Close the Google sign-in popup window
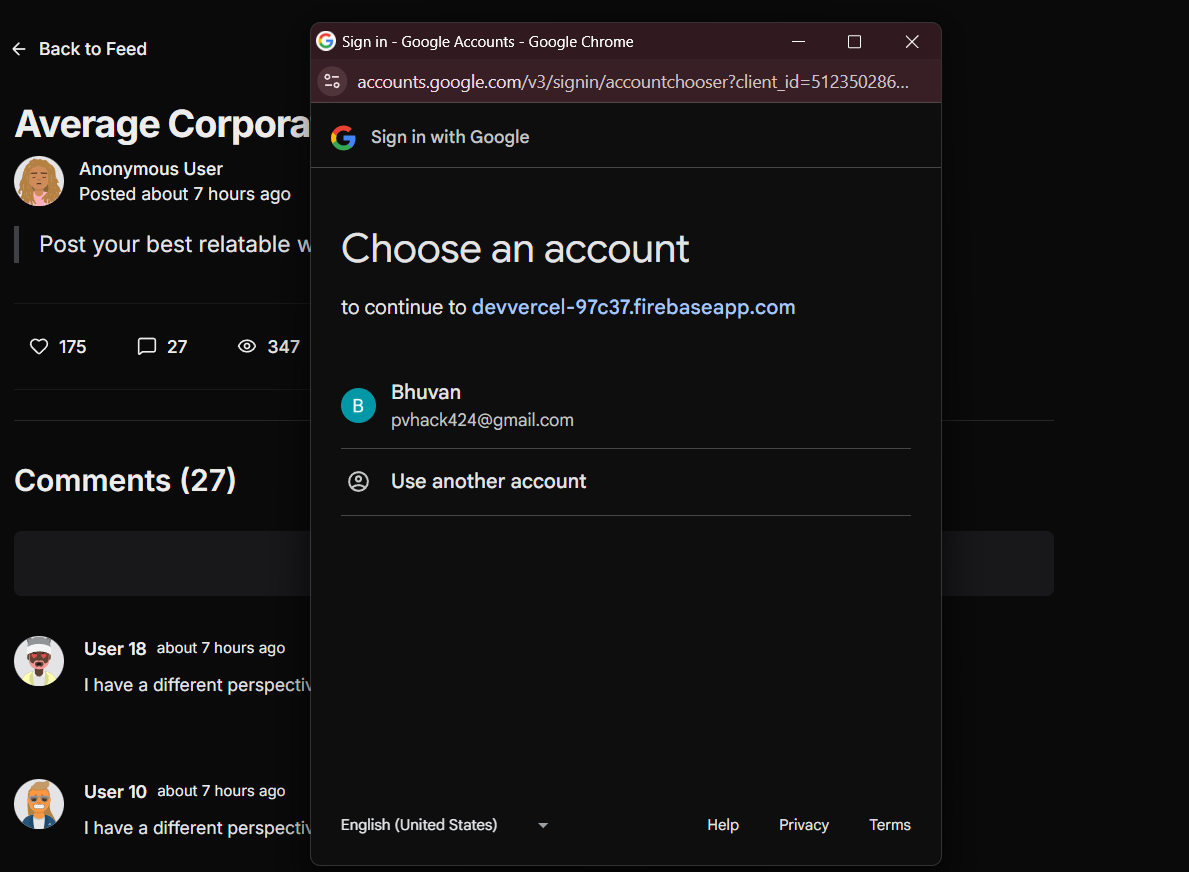1189x872 pixels. coord(912,42)
